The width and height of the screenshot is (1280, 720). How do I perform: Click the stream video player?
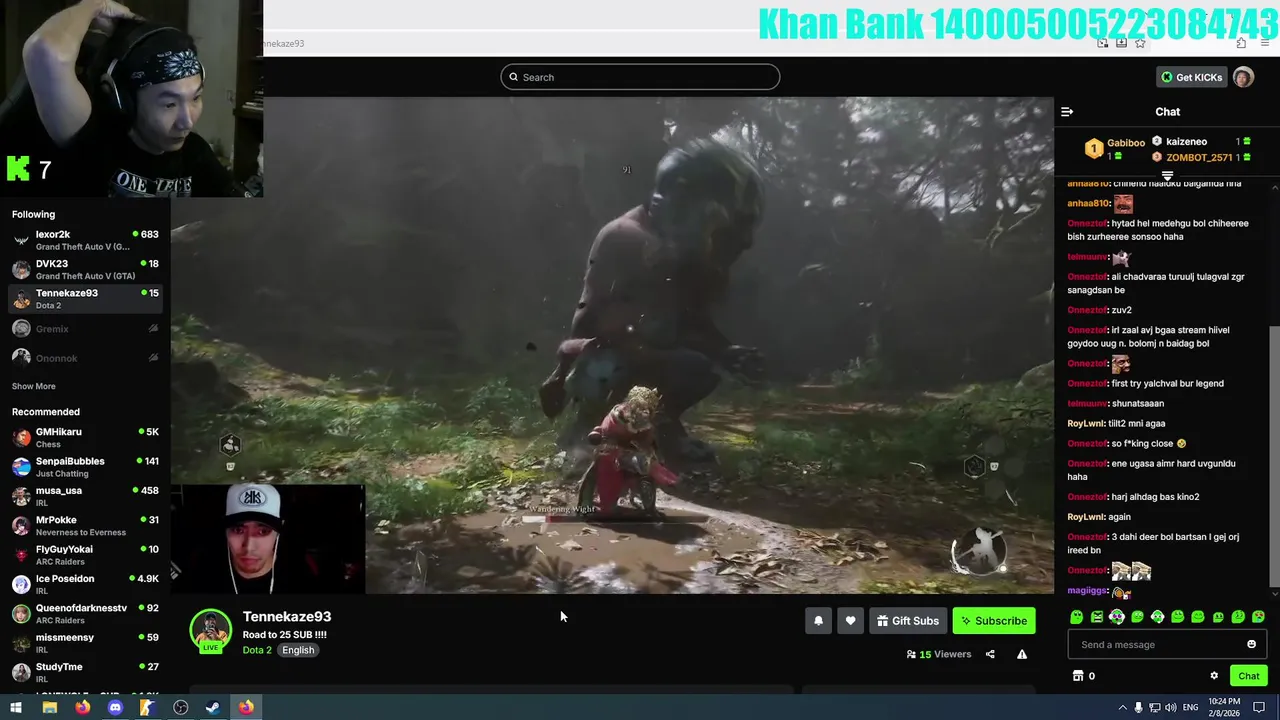coord(612,345)
